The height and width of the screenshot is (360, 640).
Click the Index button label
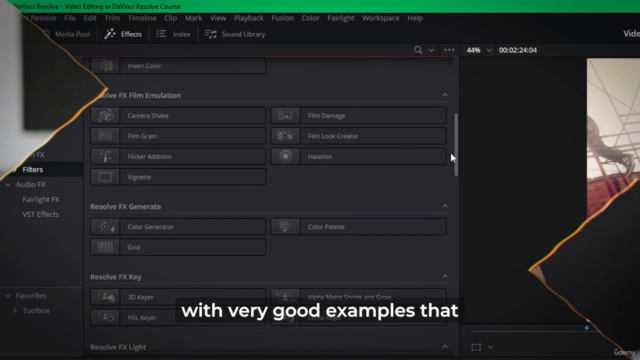pos(182,34)
